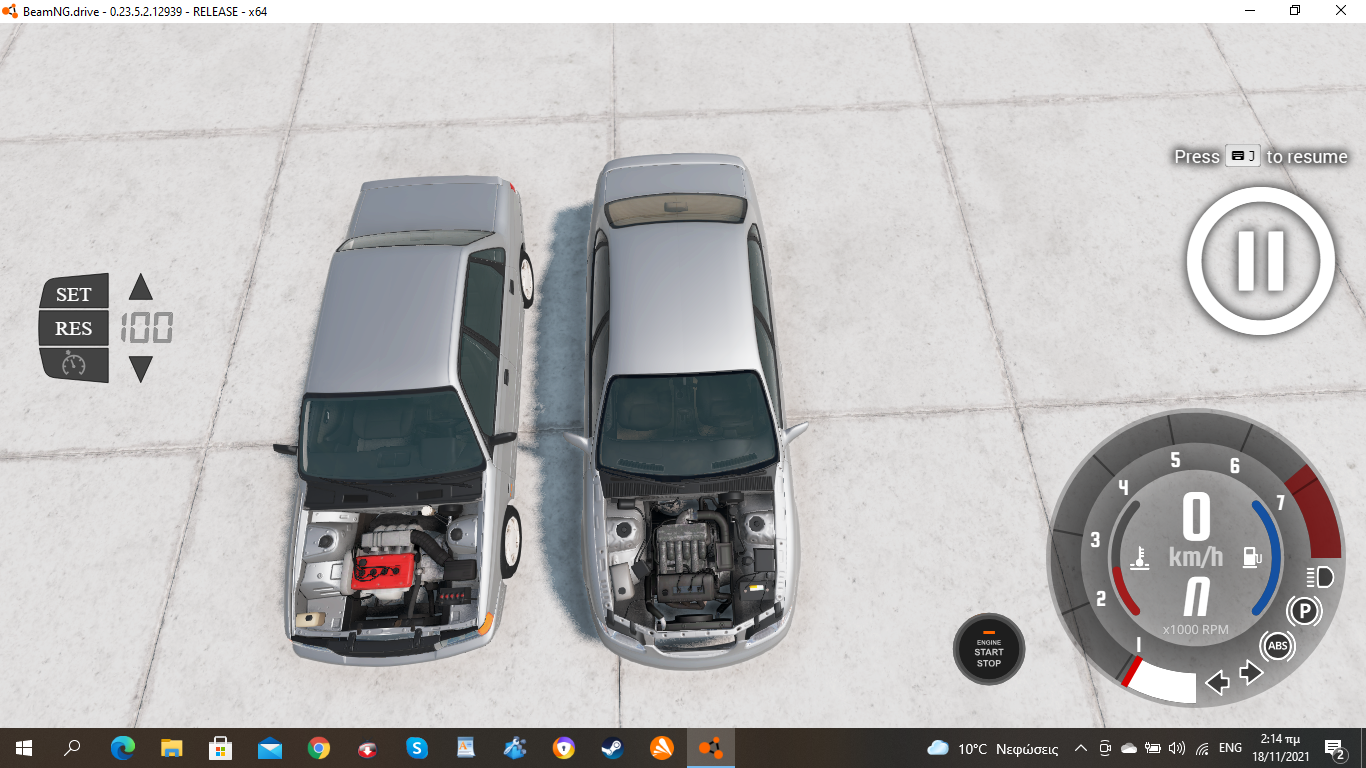Image resolution: width=1366 pixels, height=768 pixels.
Task: Open Microsoft Edge from taskbar
Action: 122,748
